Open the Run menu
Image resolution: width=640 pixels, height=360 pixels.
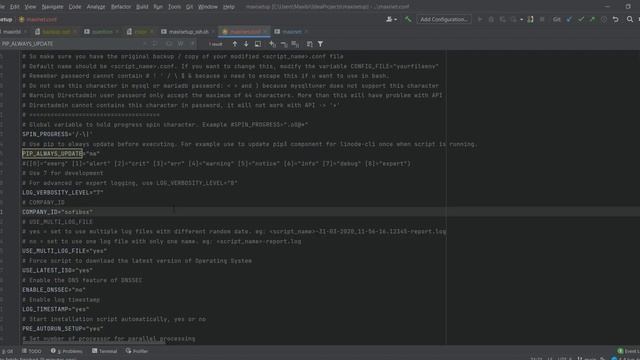[158, 7]
